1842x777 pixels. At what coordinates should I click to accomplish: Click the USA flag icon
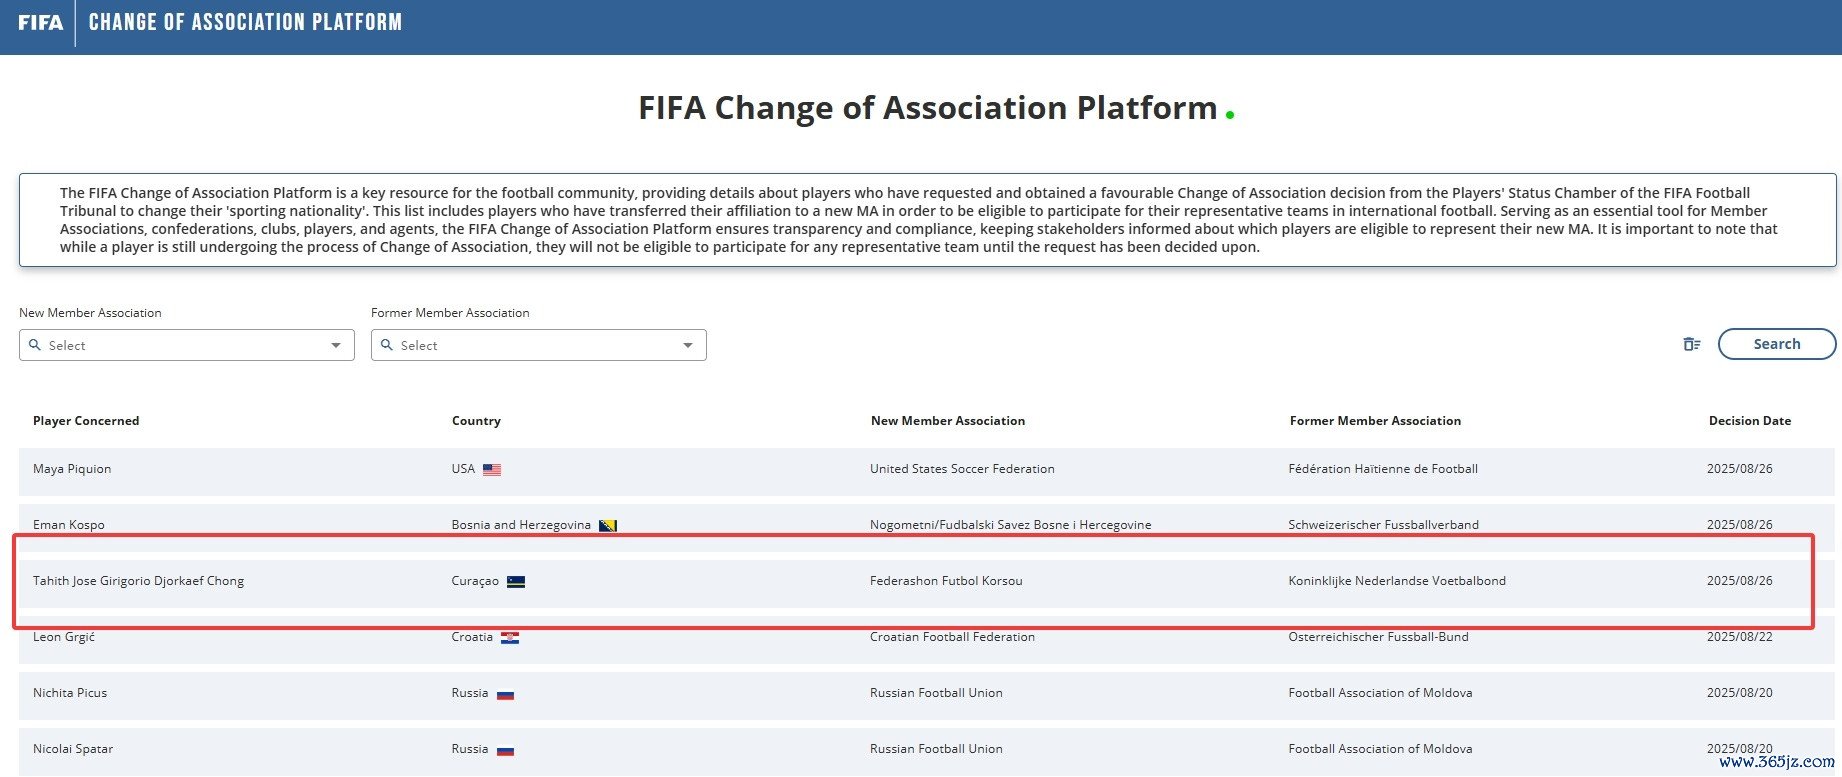[x=492, y=470]
